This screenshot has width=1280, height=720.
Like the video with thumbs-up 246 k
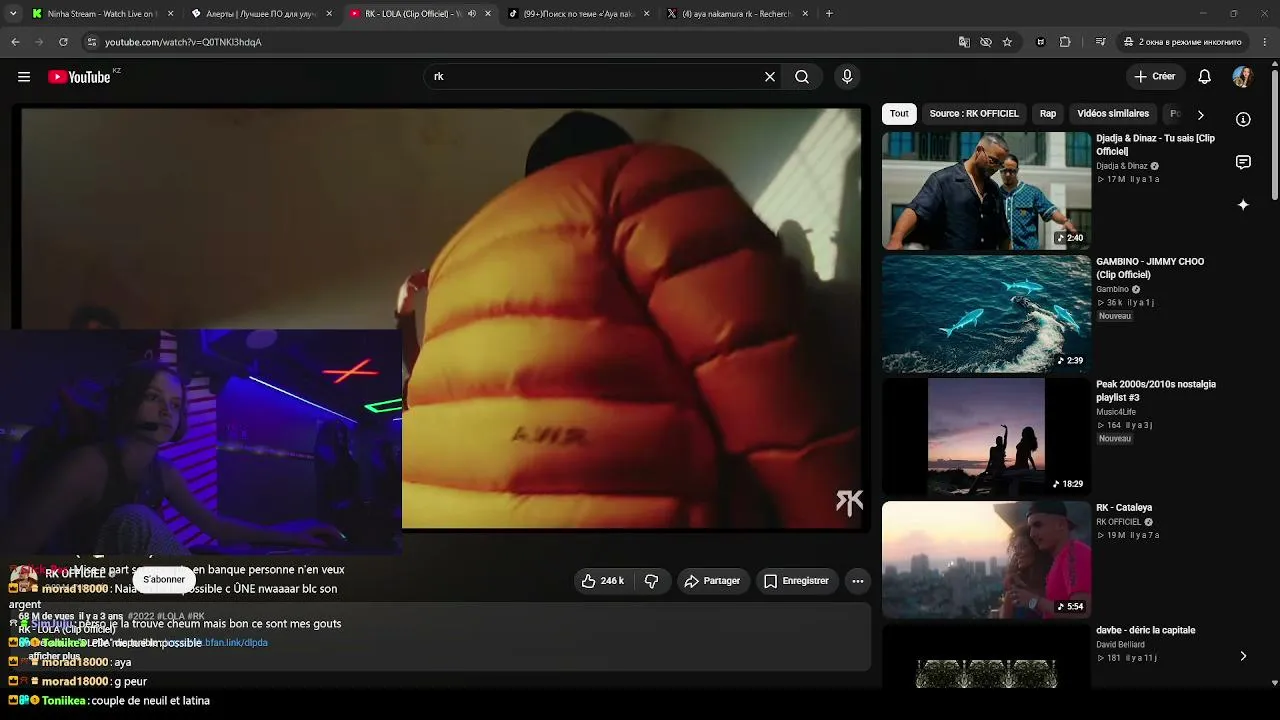tap(604, 581)
